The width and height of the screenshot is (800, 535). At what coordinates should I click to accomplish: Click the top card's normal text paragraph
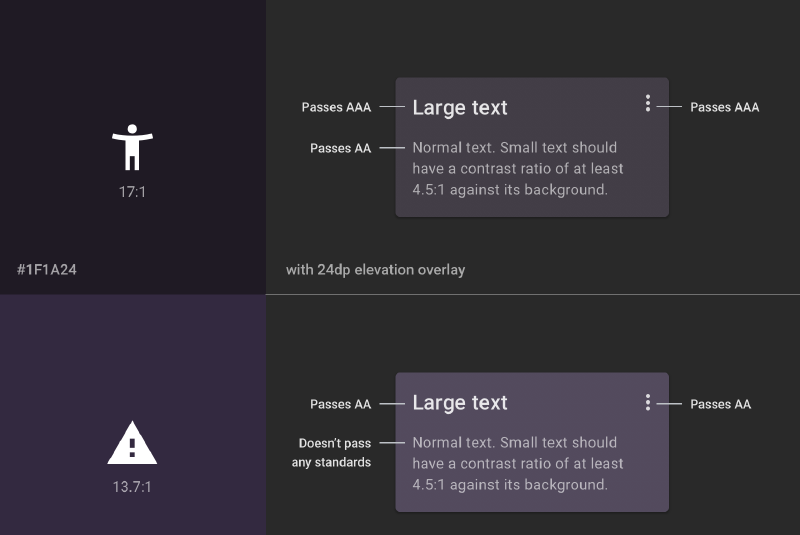(517, 169)
